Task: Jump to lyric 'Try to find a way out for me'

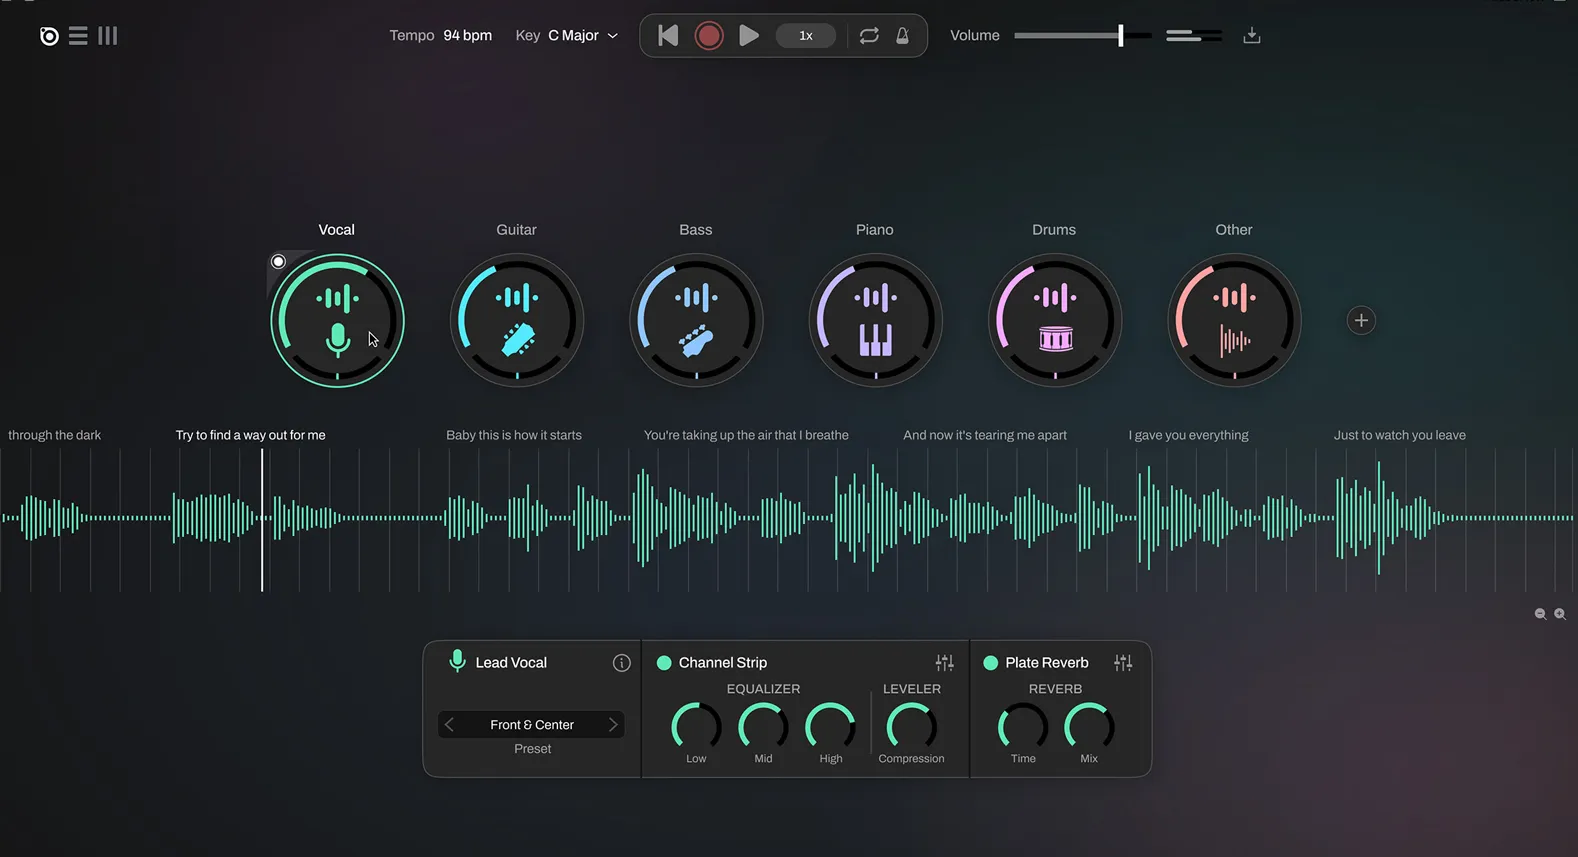Action: click(251, 435)
